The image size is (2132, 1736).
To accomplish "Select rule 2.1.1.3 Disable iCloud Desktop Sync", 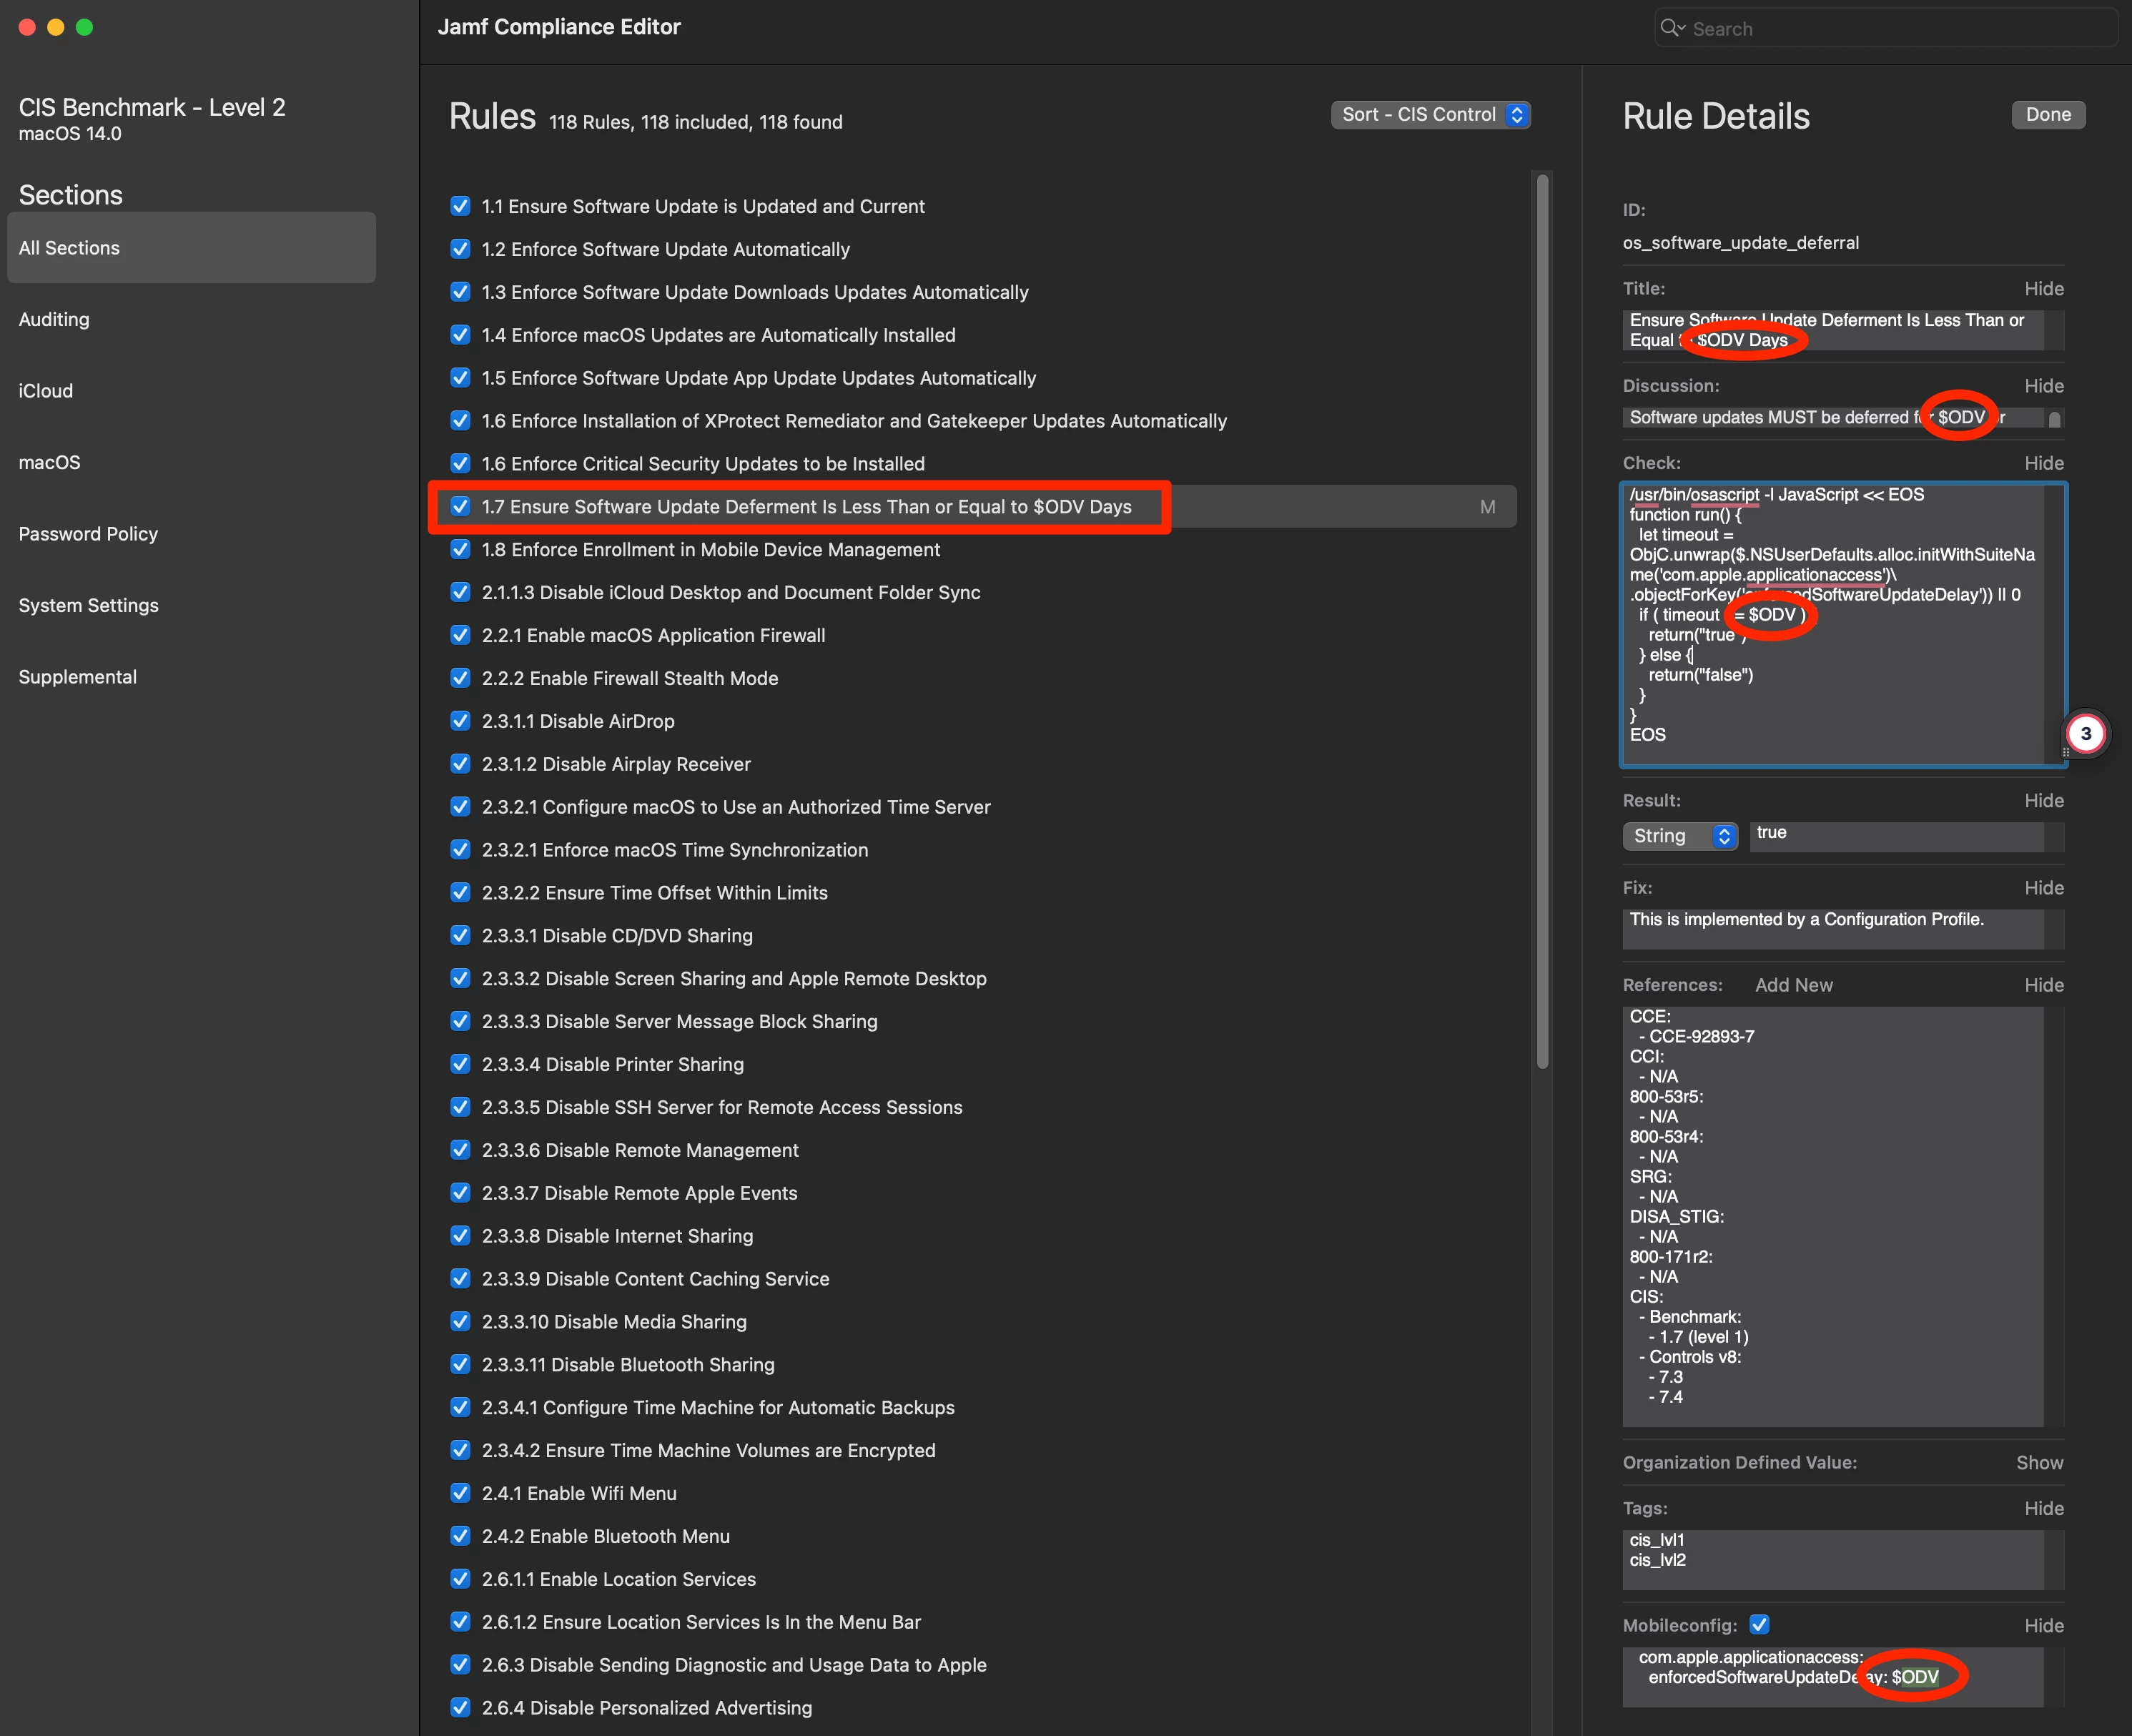I will pyautogui.click(x=731, y=593).
